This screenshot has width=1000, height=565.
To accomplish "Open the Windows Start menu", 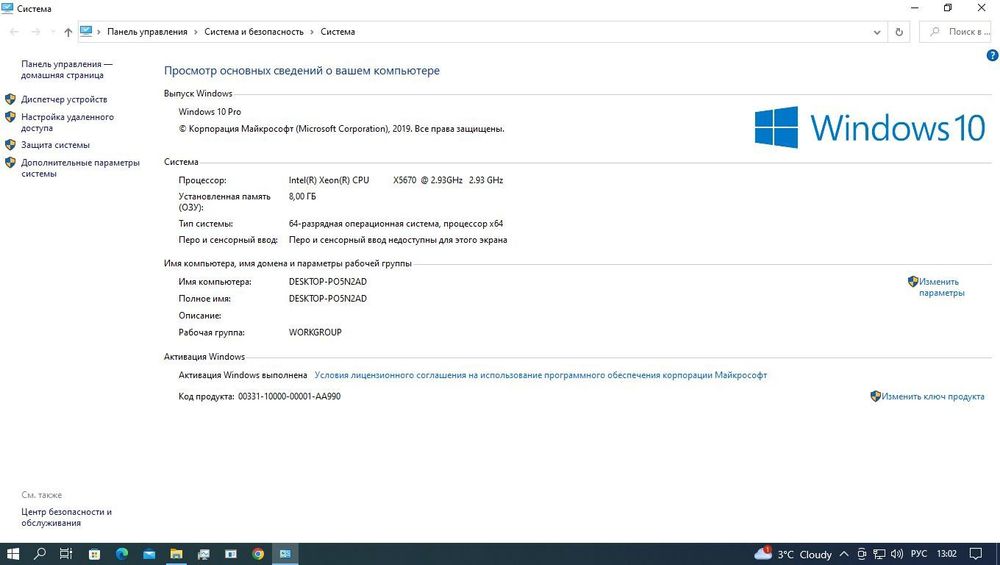I will coord(12,554).
